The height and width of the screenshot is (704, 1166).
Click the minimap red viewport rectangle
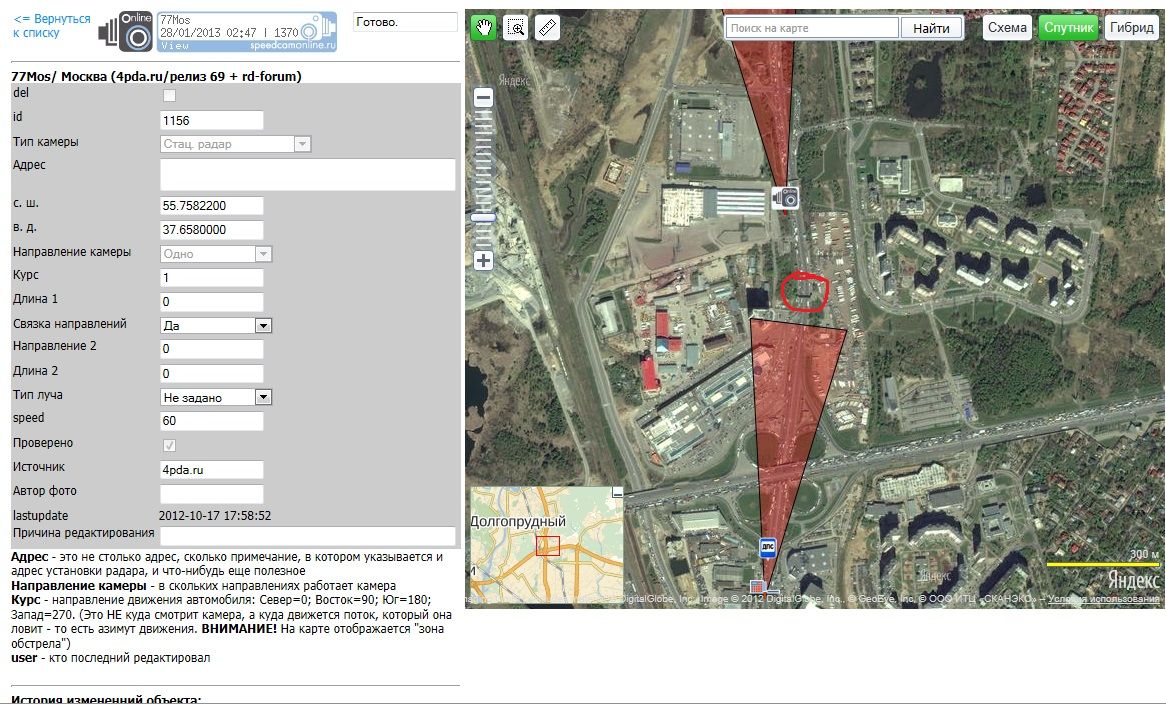coord(548,546)
